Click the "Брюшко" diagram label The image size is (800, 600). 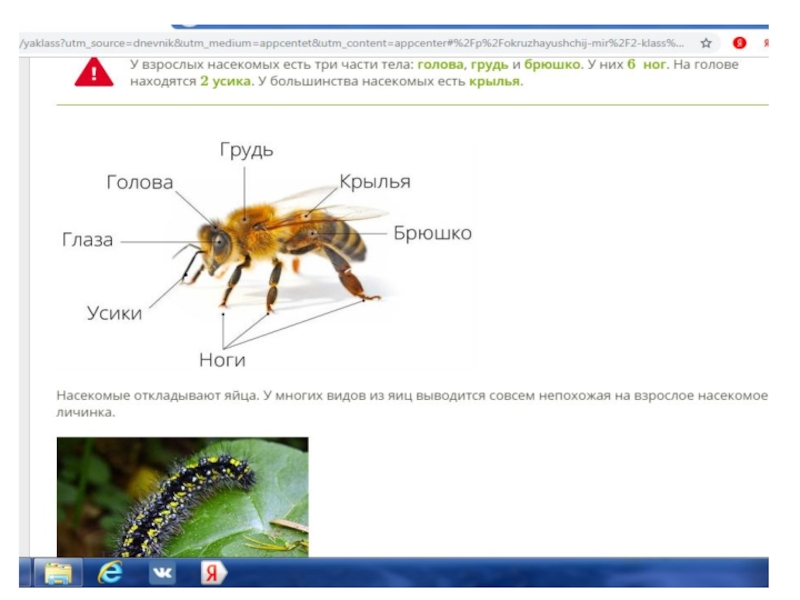432,233
